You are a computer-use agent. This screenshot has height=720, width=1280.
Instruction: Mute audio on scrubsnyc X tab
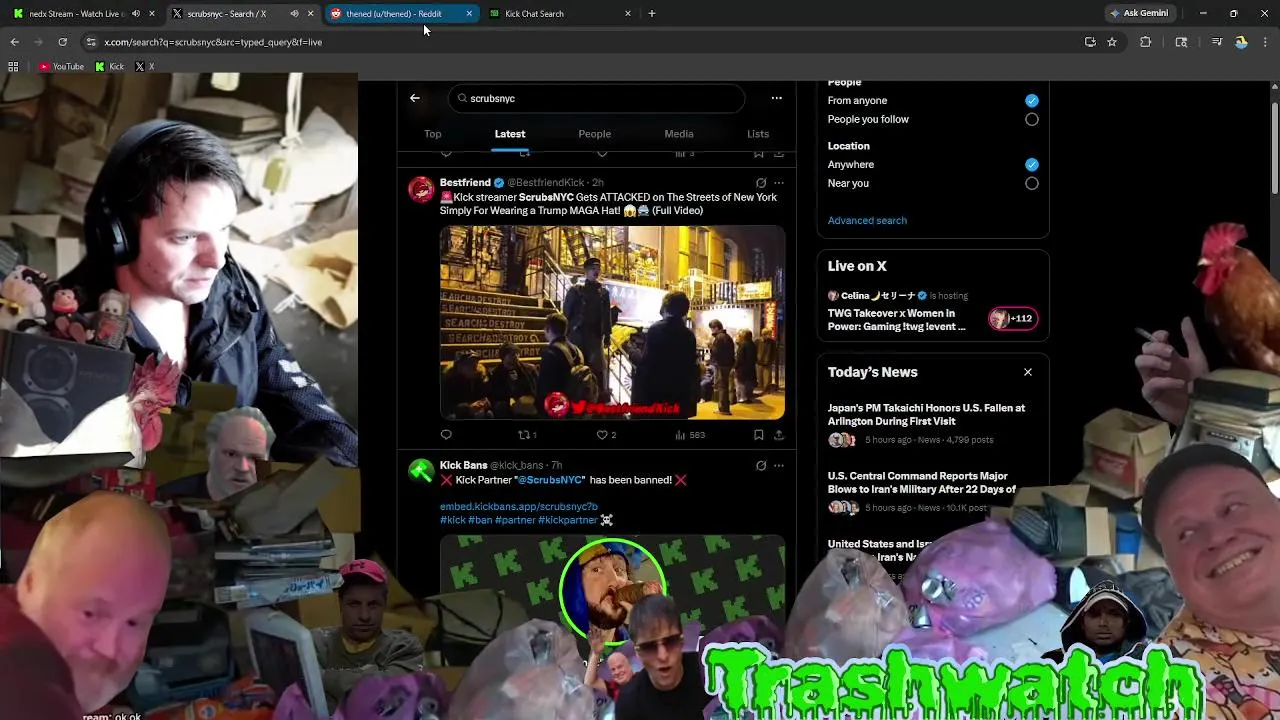point(294,14)
